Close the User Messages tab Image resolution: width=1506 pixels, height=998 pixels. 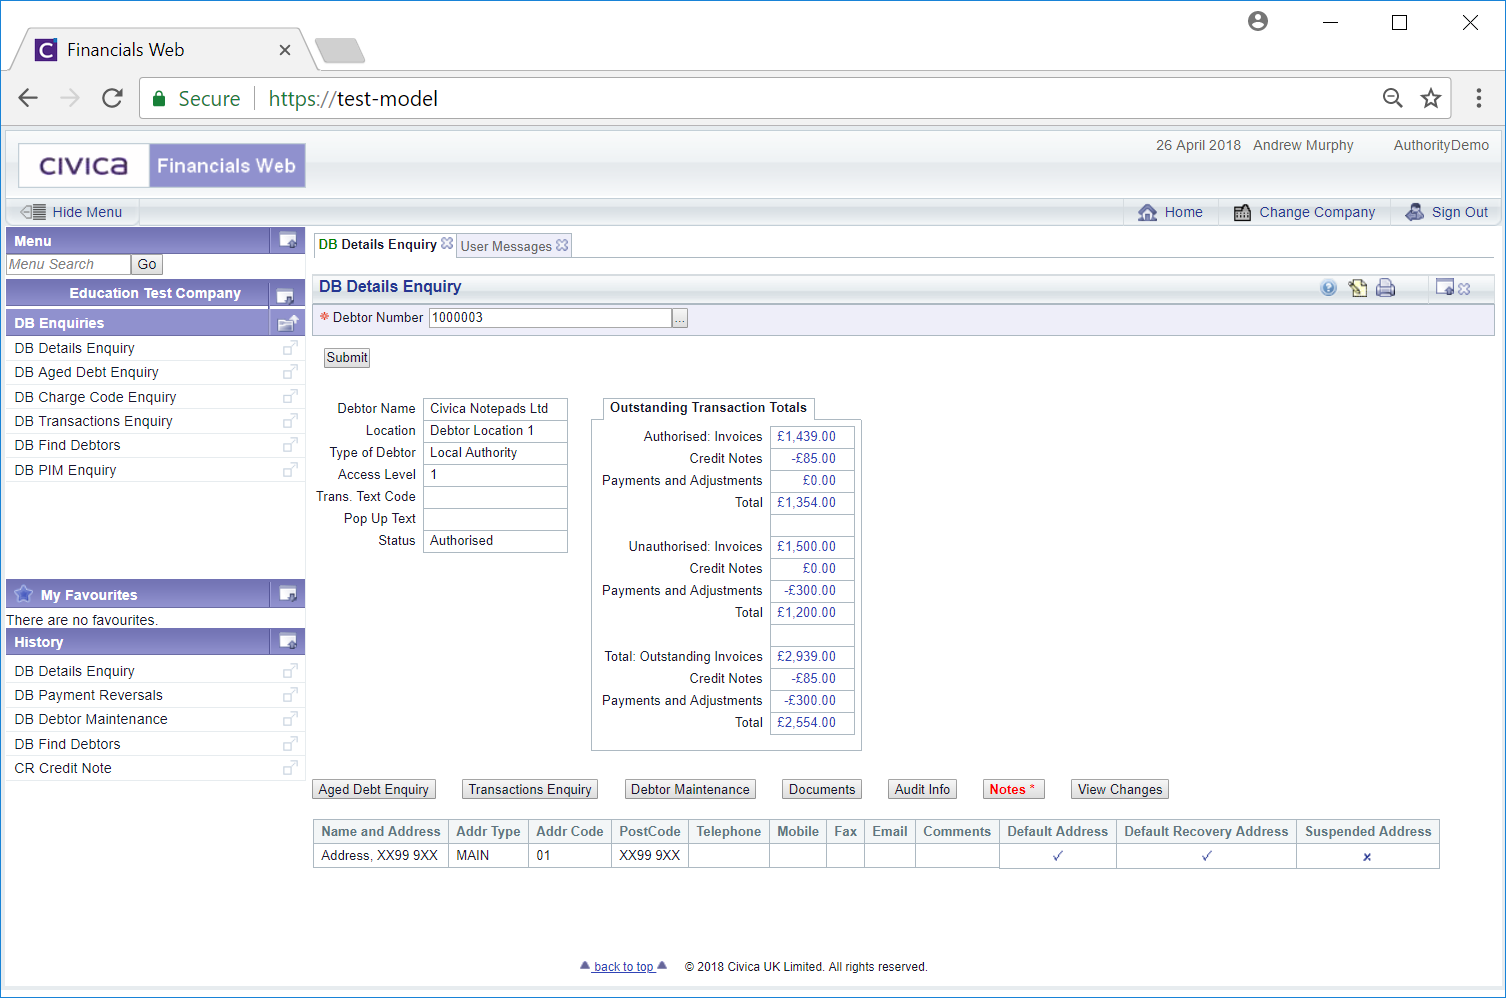click(562, 245)
